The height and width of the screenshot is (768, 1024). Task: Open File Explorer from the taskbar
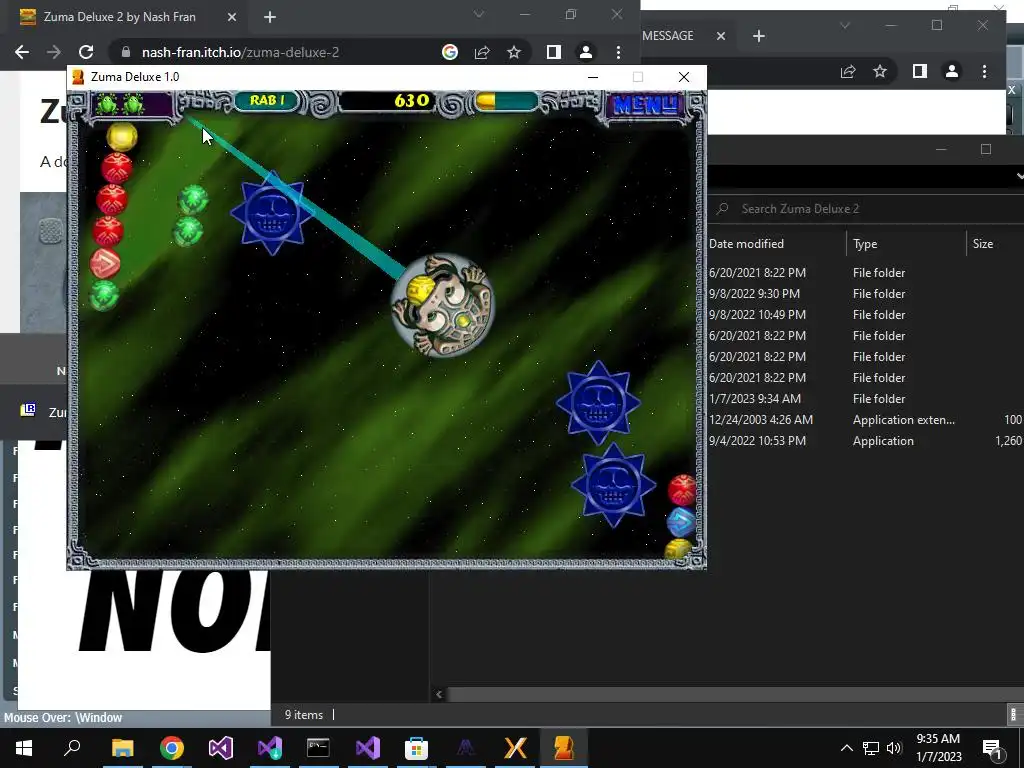(122, 748)
